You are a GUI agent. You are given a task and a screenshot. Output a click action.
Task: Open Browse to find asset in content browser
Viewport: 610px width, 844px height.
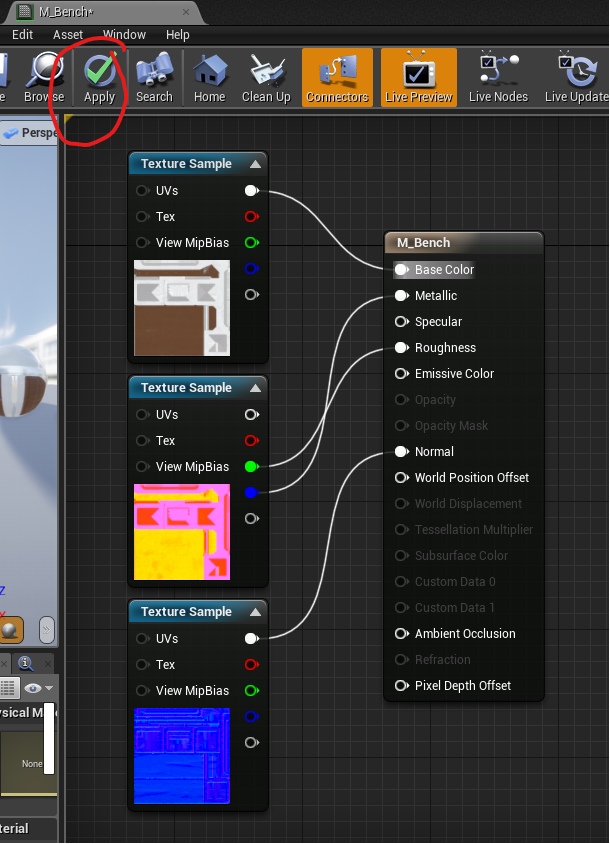(x=44, y=78)
